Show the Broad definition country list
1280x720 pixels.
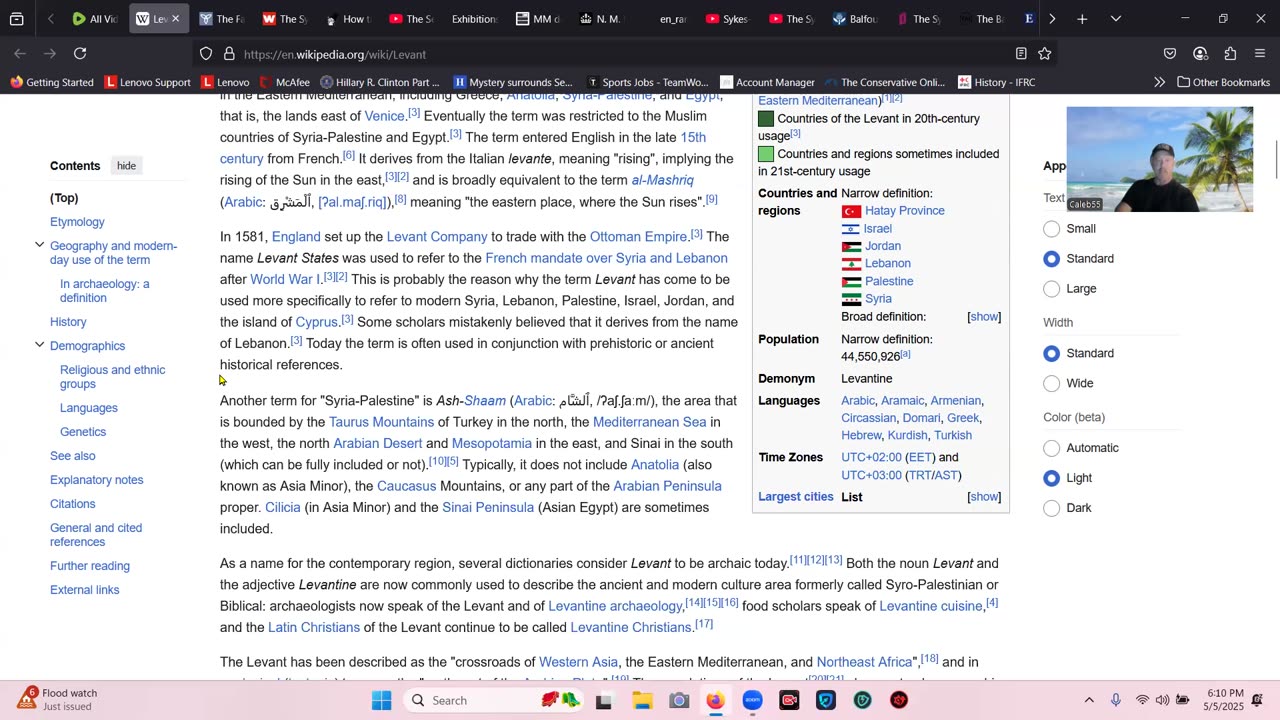pyautogui.click(x=984, y=317)
